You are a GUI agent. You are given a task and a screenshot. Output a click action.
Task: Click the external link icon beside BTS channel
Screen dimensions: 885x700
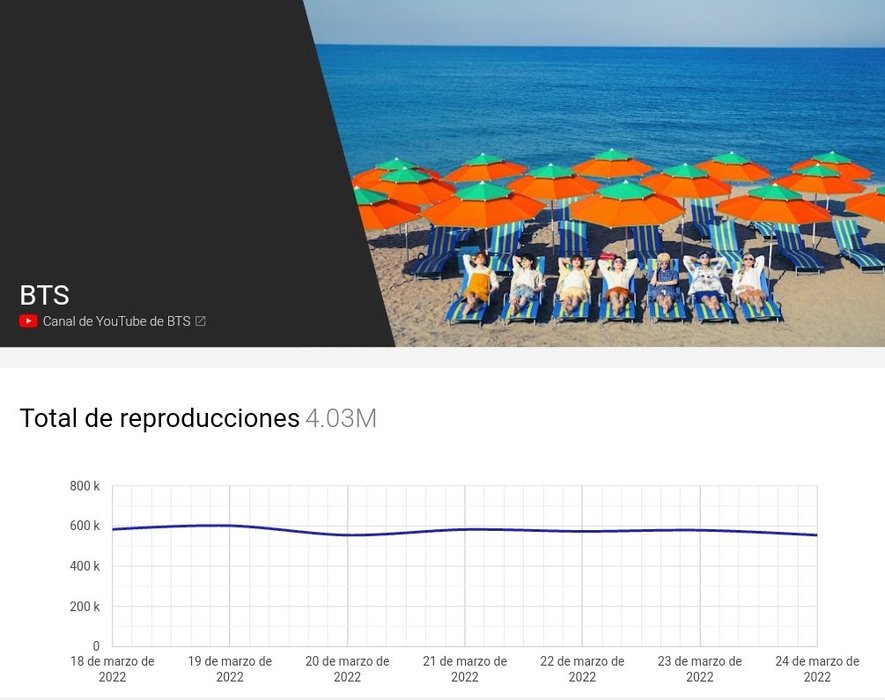[200, 321]
